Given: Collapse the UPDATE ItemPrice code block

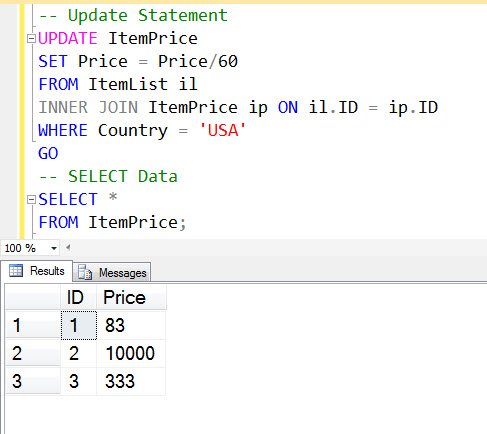Looking at the screenshot, I should point(31,39).
